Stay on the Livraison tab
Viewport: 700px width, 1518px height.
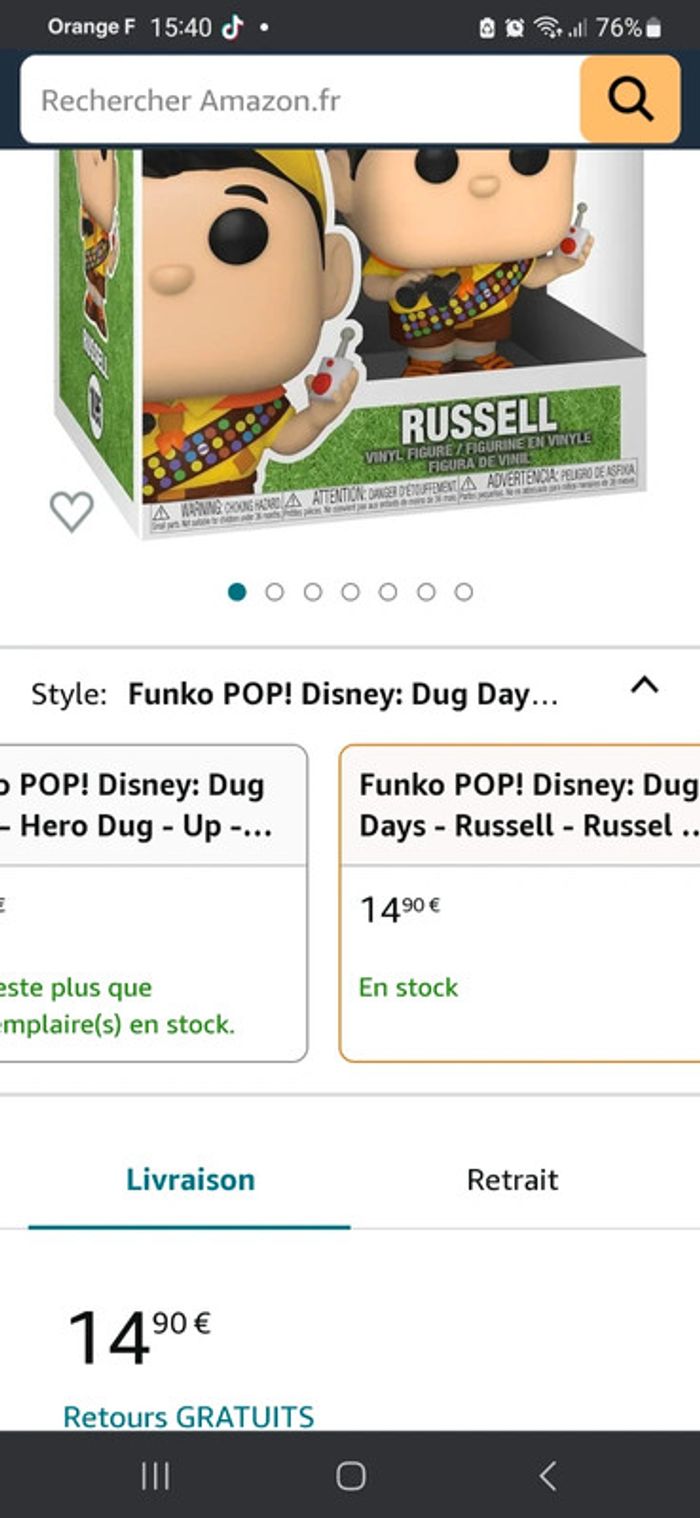coord(188,1180)
